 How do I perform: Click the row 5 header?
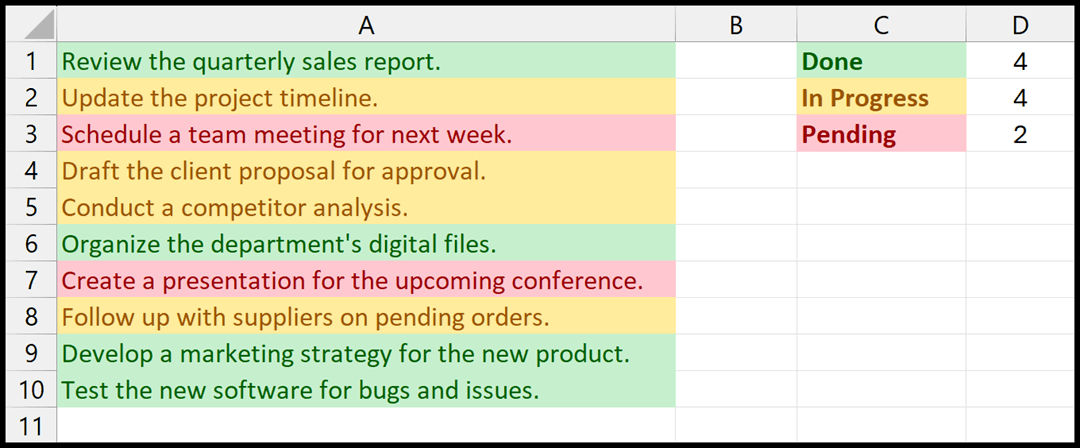click(32, 207)
